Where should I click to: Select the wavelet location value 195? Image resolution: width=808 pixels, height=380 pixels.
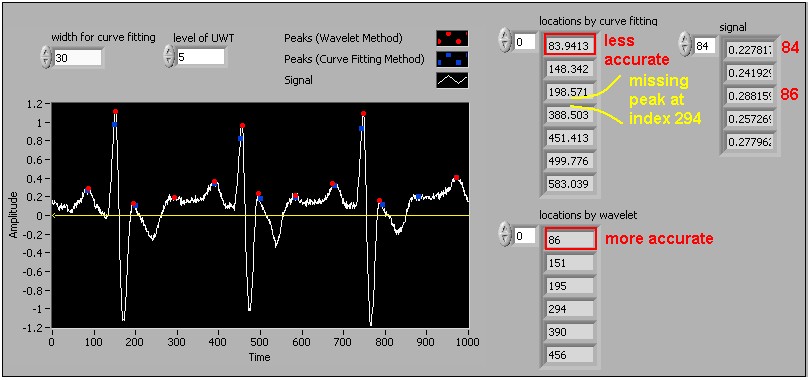(570, 286)
